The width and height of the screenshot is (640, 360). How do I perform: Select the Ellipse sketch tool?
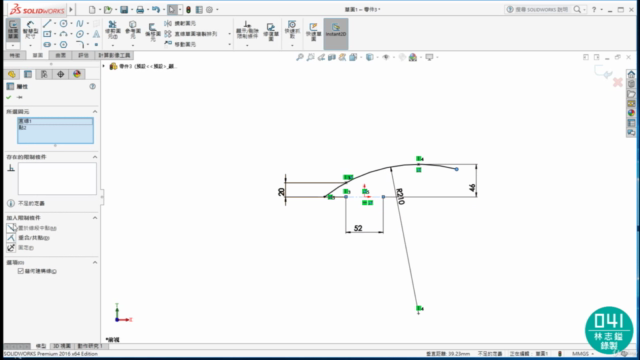80,34
